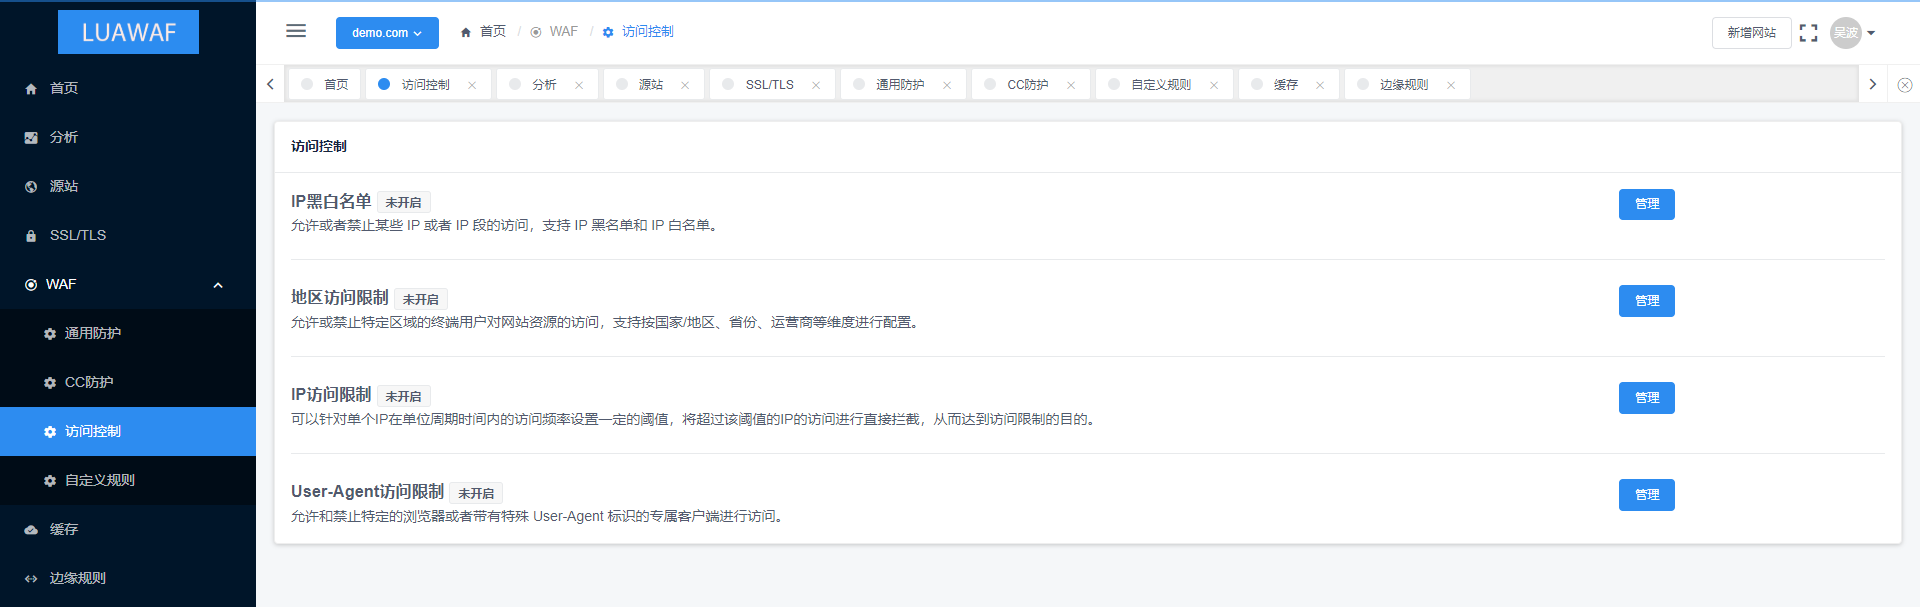
Task: Close the 访问控制 tab
Action: point(472,85)
